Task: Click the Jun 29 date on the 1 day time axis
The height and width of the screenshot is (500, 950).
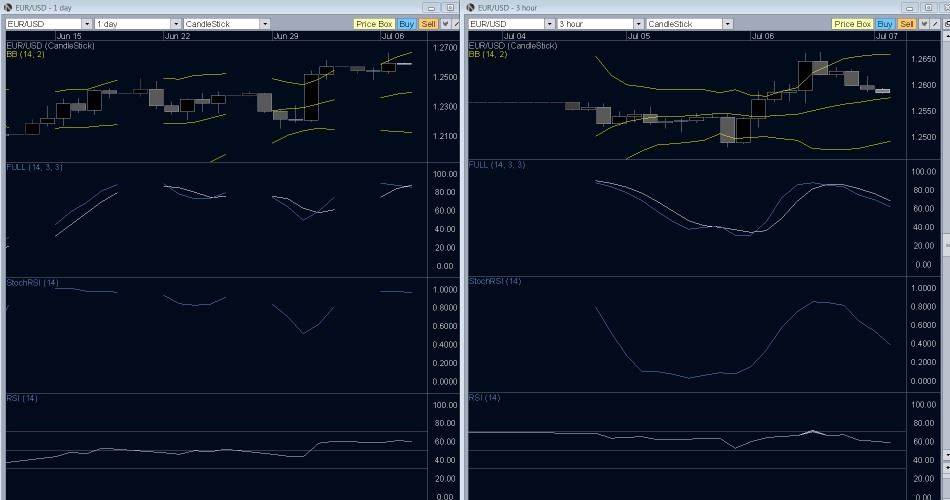Action: (286, 36)
